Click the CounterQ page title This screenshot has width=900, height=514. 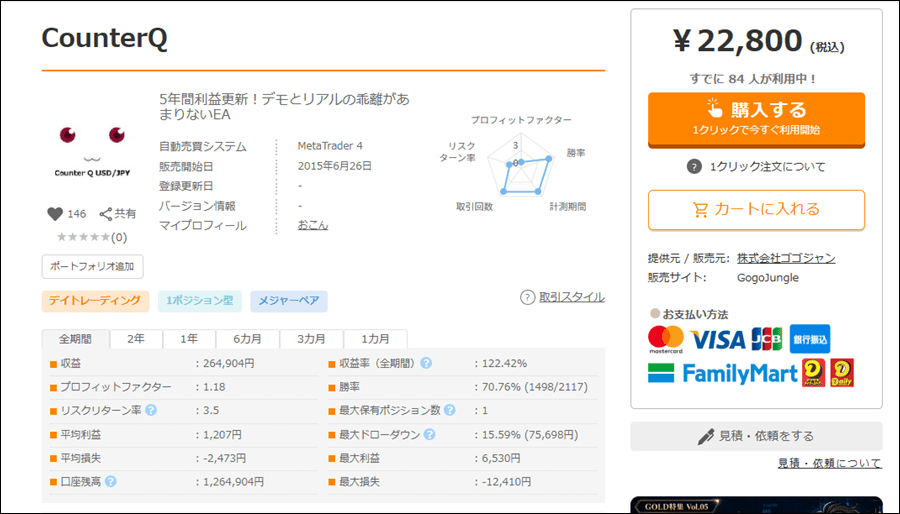(x=104, y=38)
